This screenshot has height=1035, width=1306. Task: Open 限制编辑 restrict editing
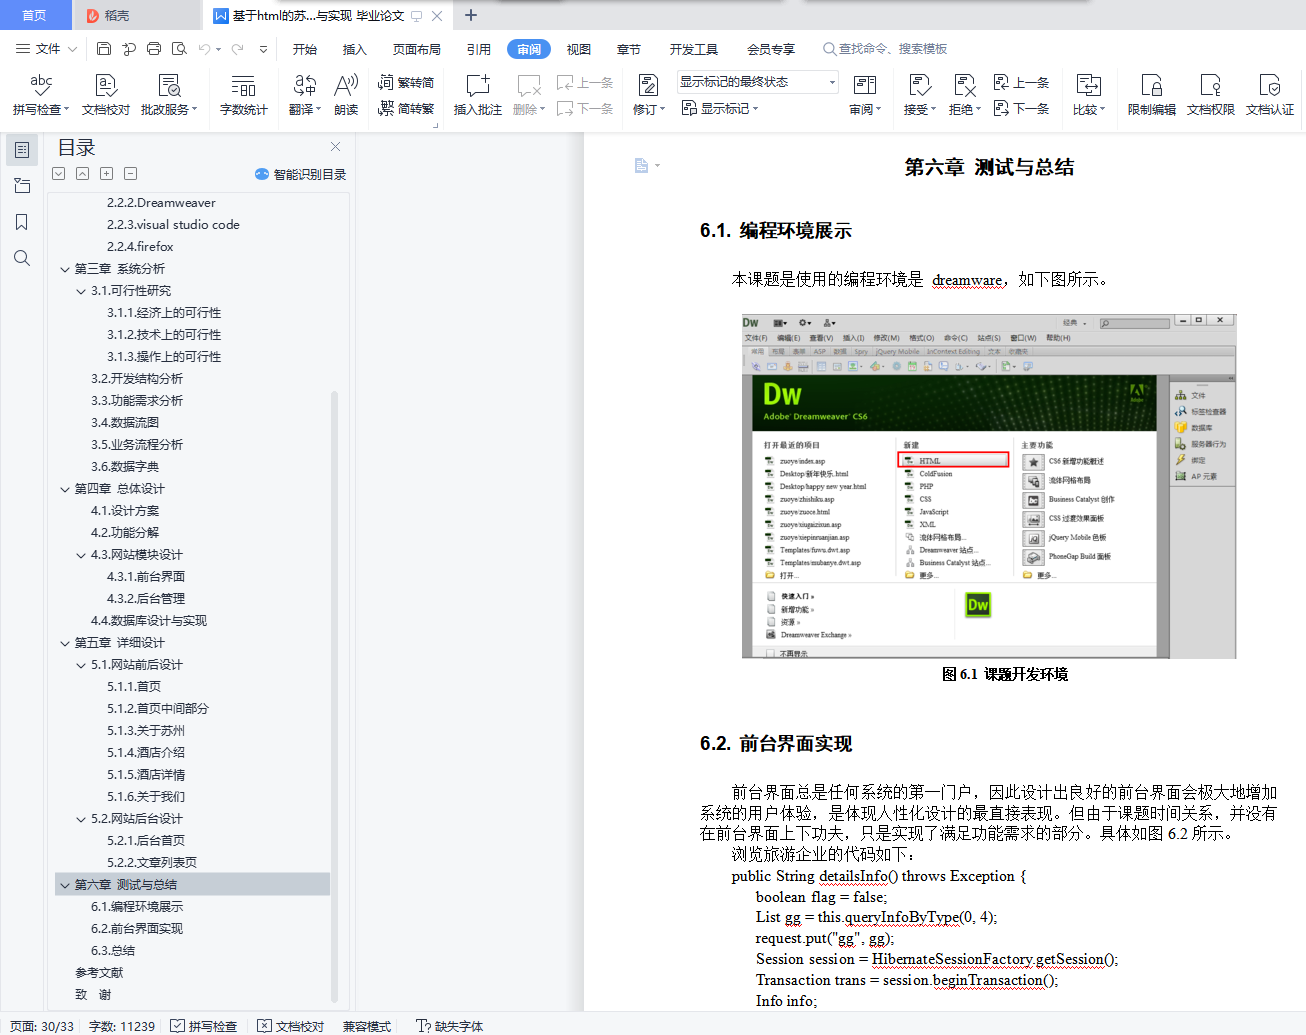1152,95
